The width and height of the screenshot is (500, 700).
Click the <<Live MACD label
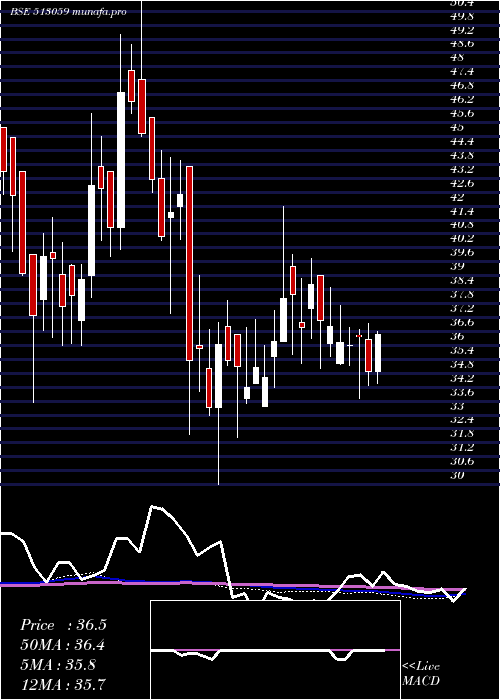coord(421,674)
